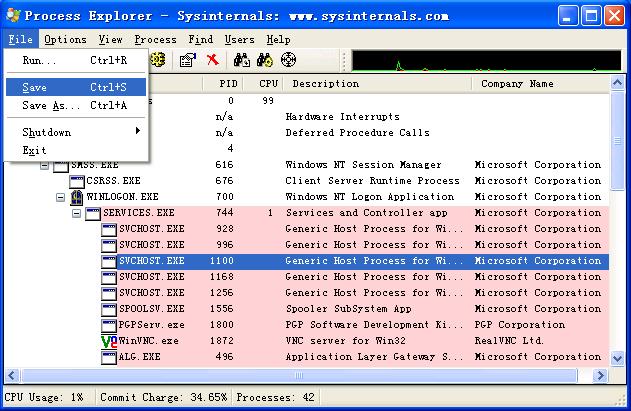
Task: Collapse the WINLOGON.EXE tree node
Action: 60,197
